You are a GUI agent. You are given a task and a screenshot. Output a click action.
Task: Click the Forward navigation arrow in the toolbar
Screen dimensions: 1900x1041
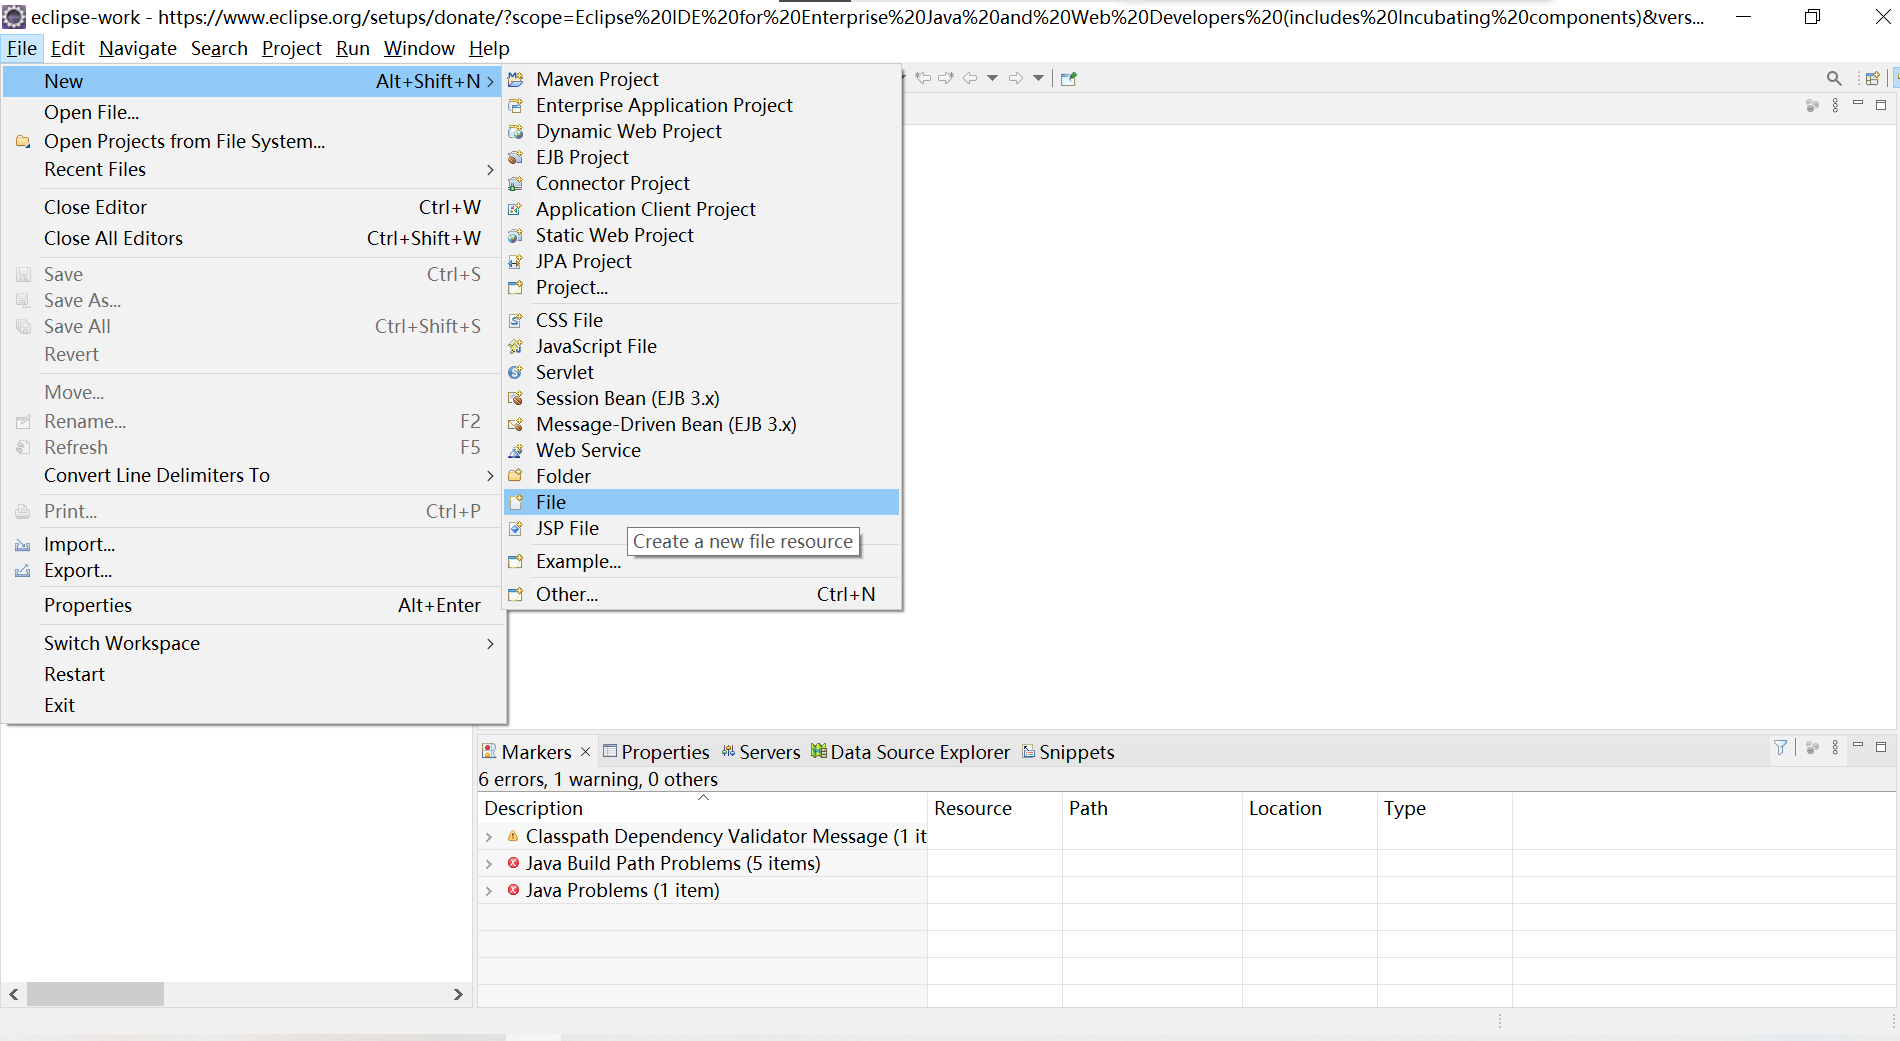point(1016,77)
